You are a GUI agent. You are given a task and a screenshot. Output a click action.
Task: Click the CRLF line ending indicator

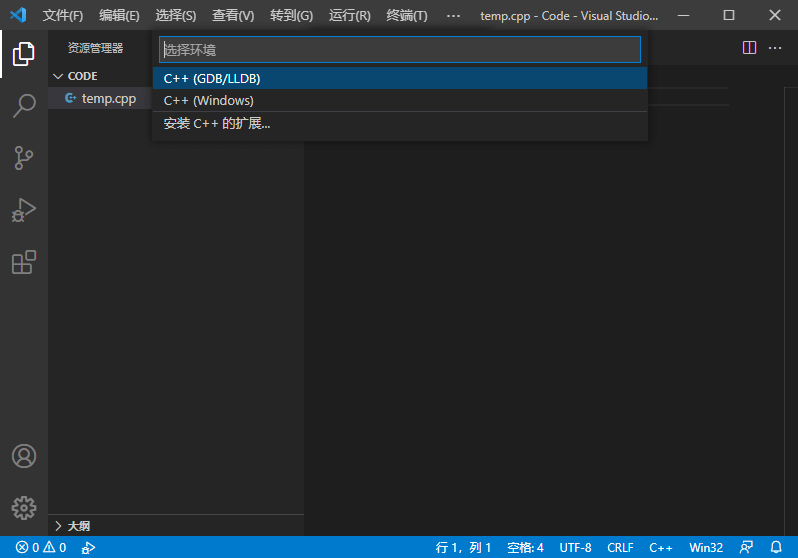point(620,547)
